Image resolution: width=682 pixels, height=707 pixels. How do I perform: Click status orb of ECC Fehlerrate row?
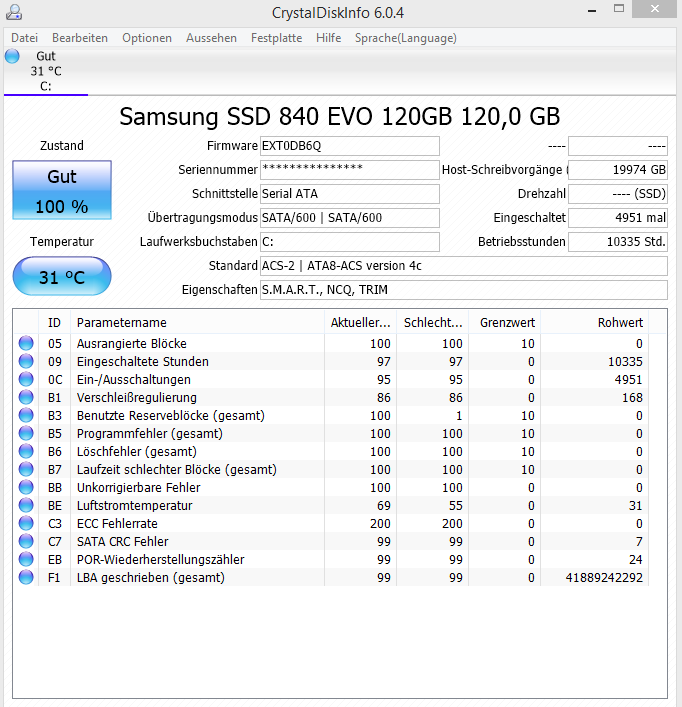[x=26, y=523]
